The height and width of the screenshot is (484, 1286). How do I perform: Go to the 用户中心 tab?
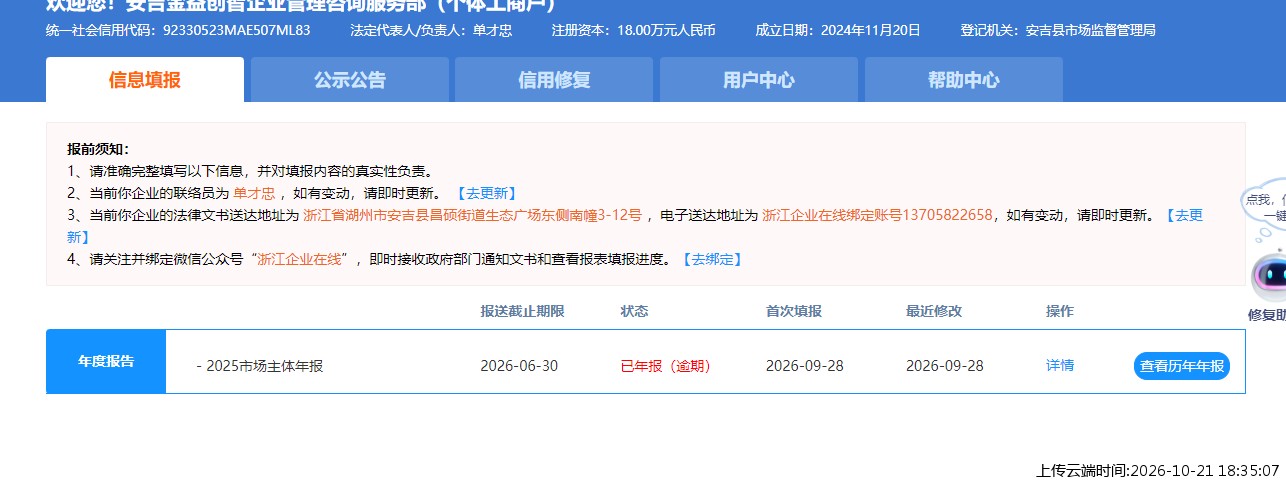pyautogui.click(x=759, y=80)
